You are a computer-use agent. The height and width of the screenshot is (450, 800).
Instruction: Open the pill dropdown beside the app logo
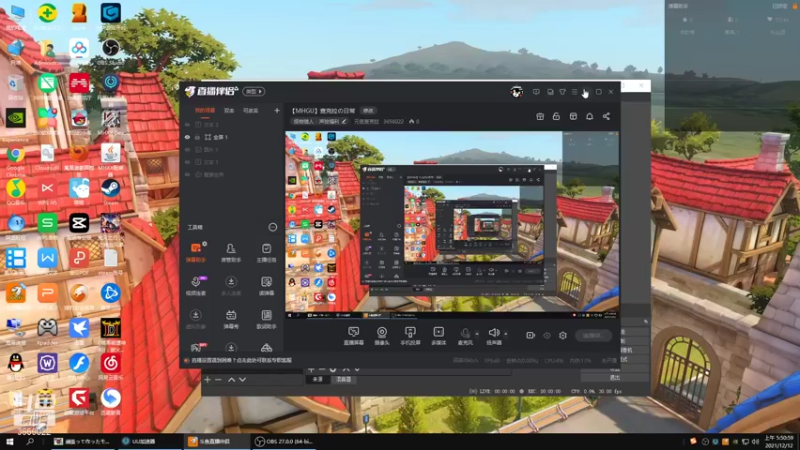[254, 91]
